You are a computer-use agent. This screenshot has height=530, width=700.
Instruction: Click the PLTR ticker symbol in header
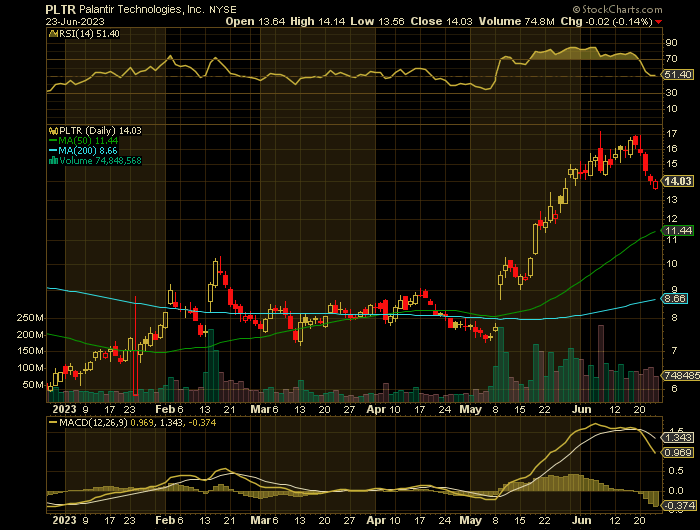pos(61,9)
